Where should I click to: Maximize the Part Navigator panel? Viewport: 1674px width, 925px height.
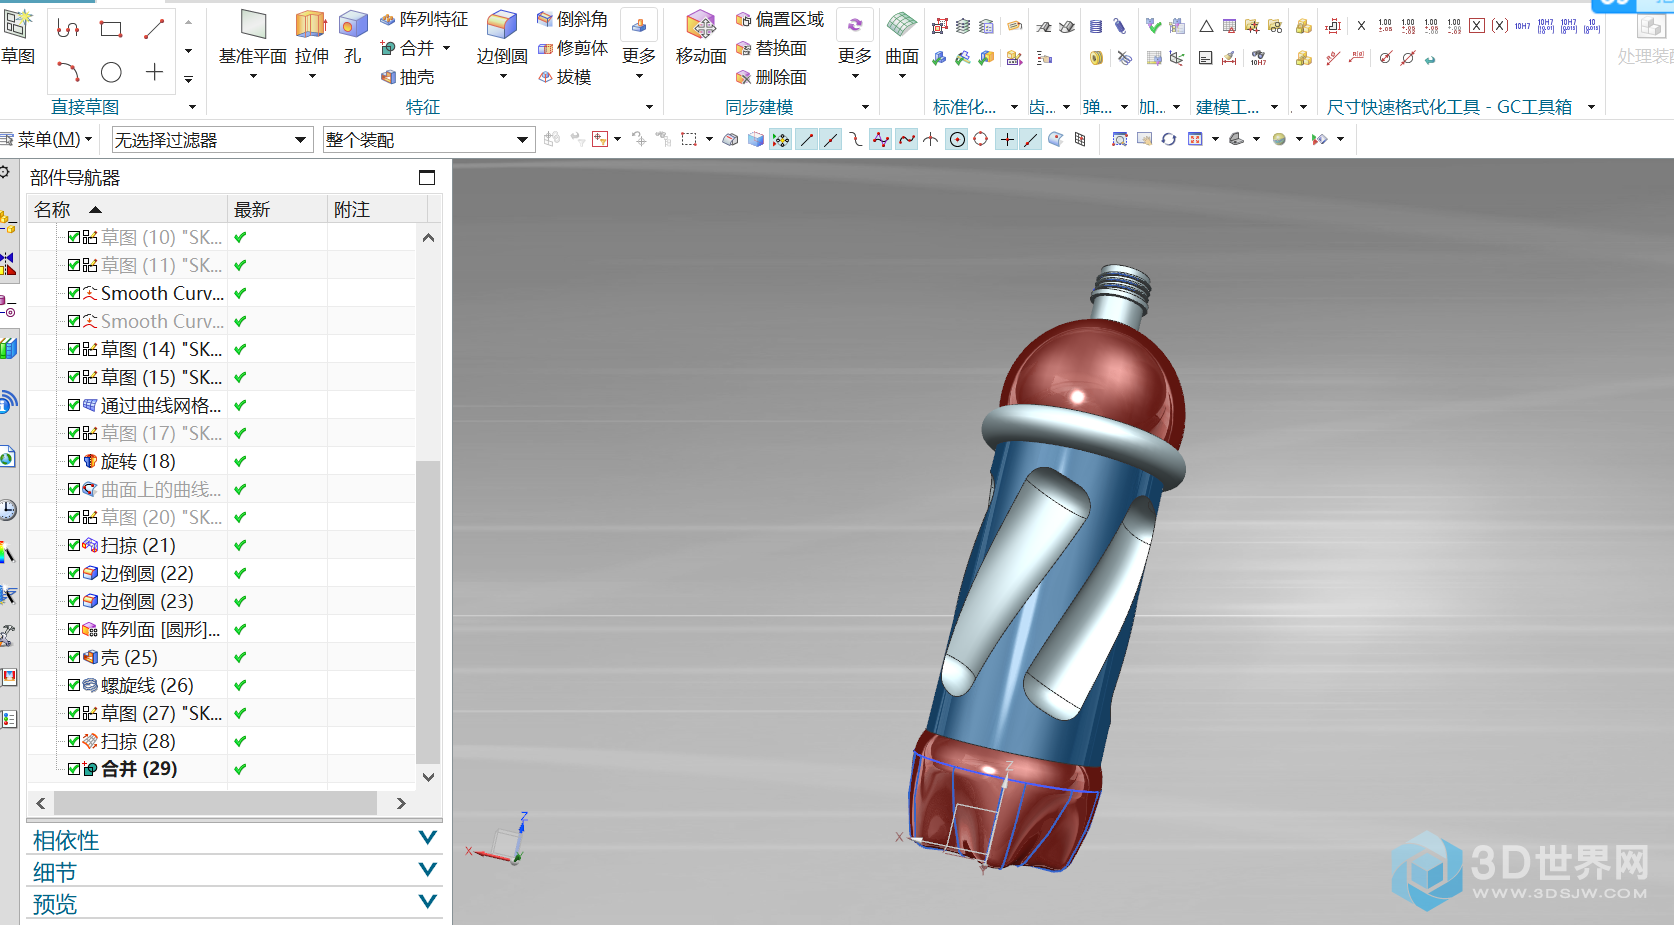(427, 178)
